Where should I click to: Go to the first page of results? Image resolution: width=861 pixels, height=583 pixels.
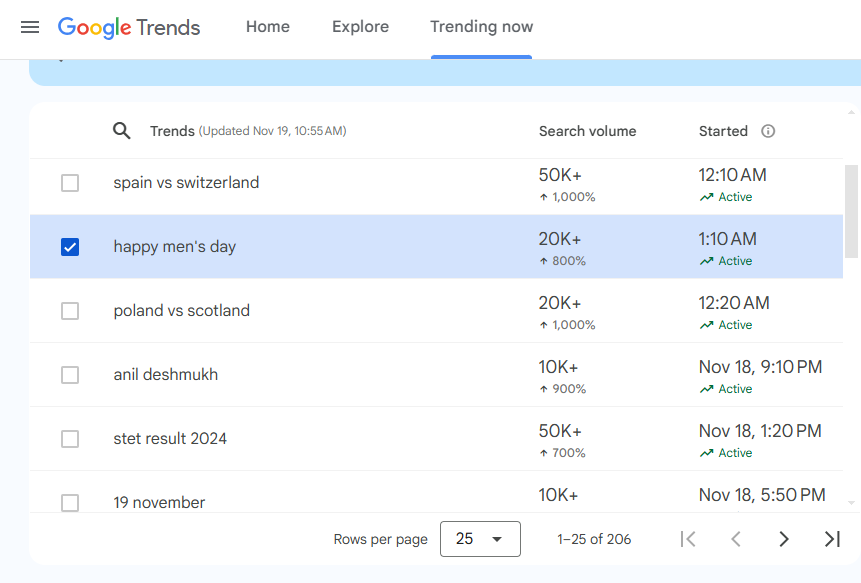click(688, 539)
